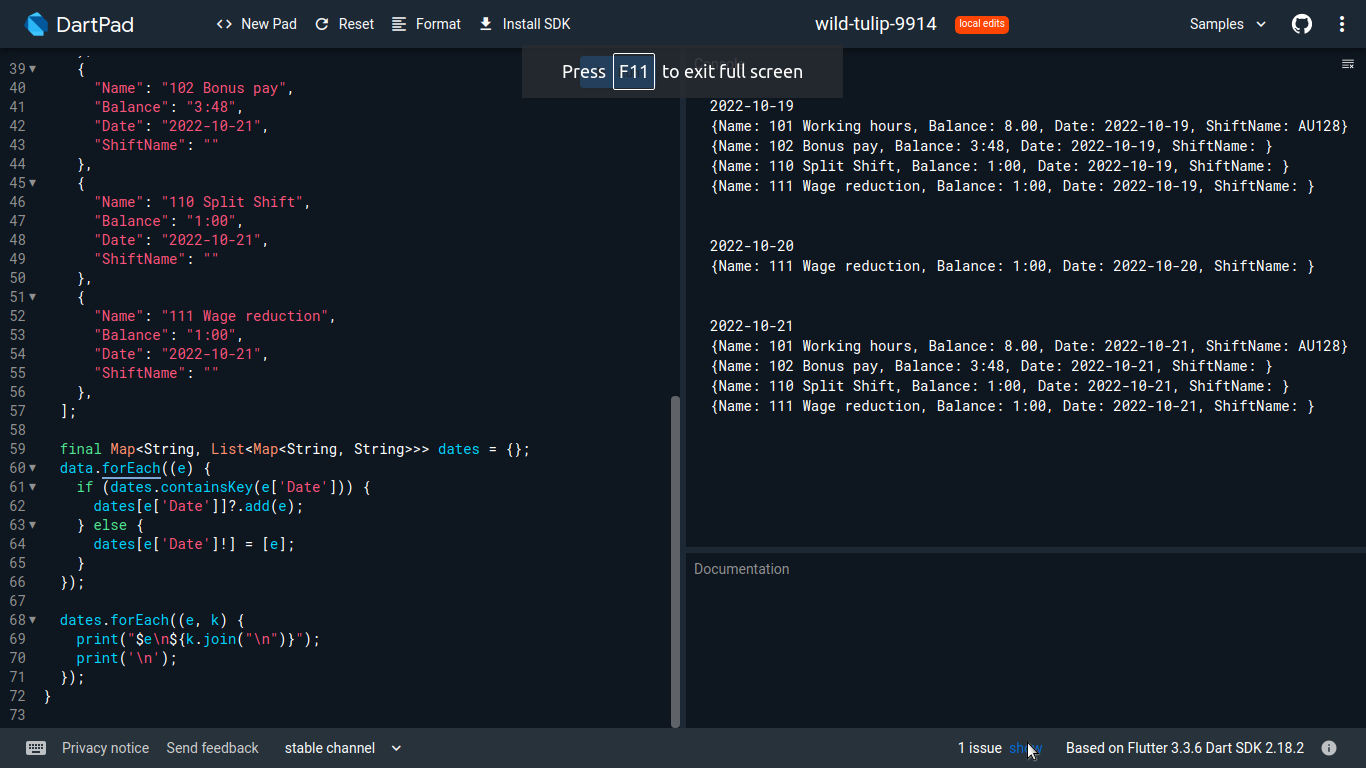The height and width of the screenshot is (768, 1366).
Task: Click the keyboard shortcuts icon
Action: click(36, 748)
